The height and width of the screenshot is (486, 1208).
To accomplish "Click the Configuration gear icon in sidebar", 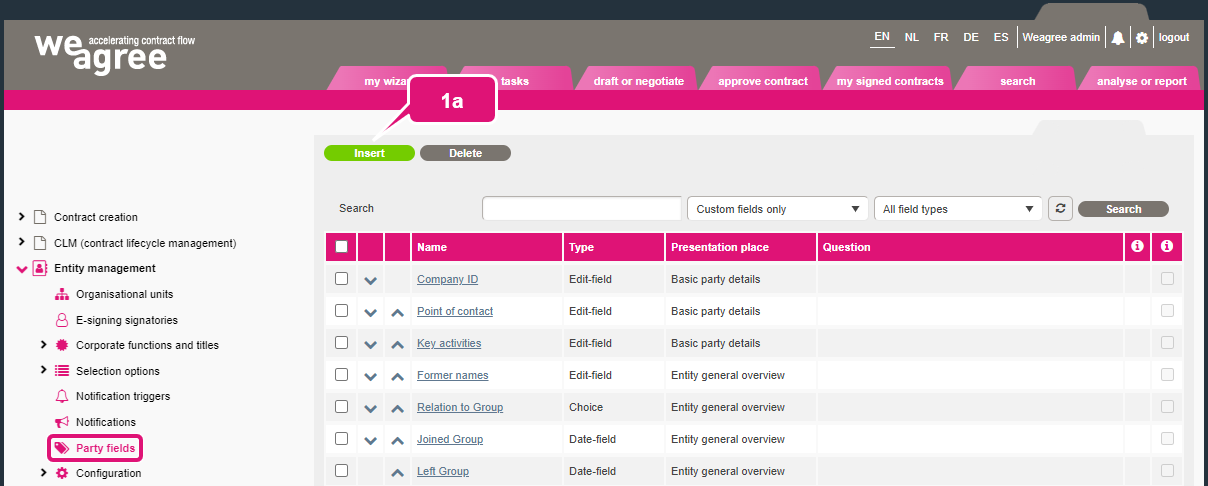I will coord(62,473).
